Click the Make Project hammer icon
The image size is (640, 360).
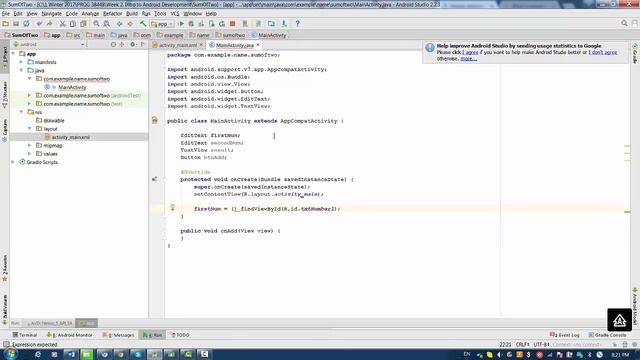(143, 24)
